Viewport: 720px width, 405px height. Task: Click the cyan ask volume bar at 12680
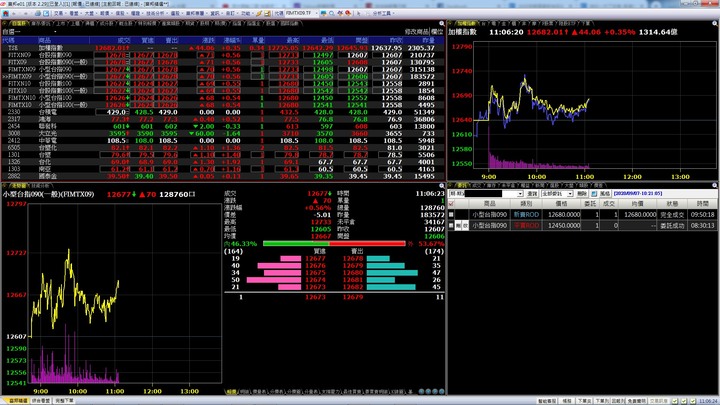tap(392, 273)
